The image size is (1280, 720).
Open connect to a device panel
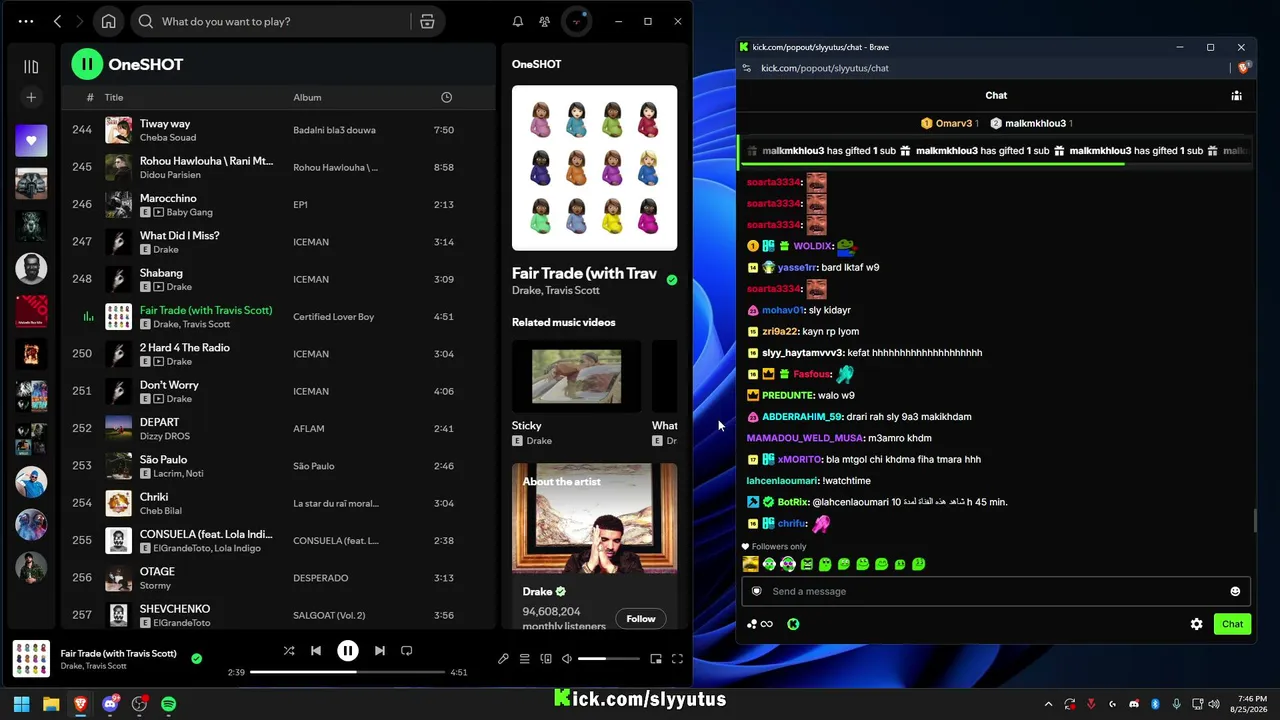[x=546, y=659]
